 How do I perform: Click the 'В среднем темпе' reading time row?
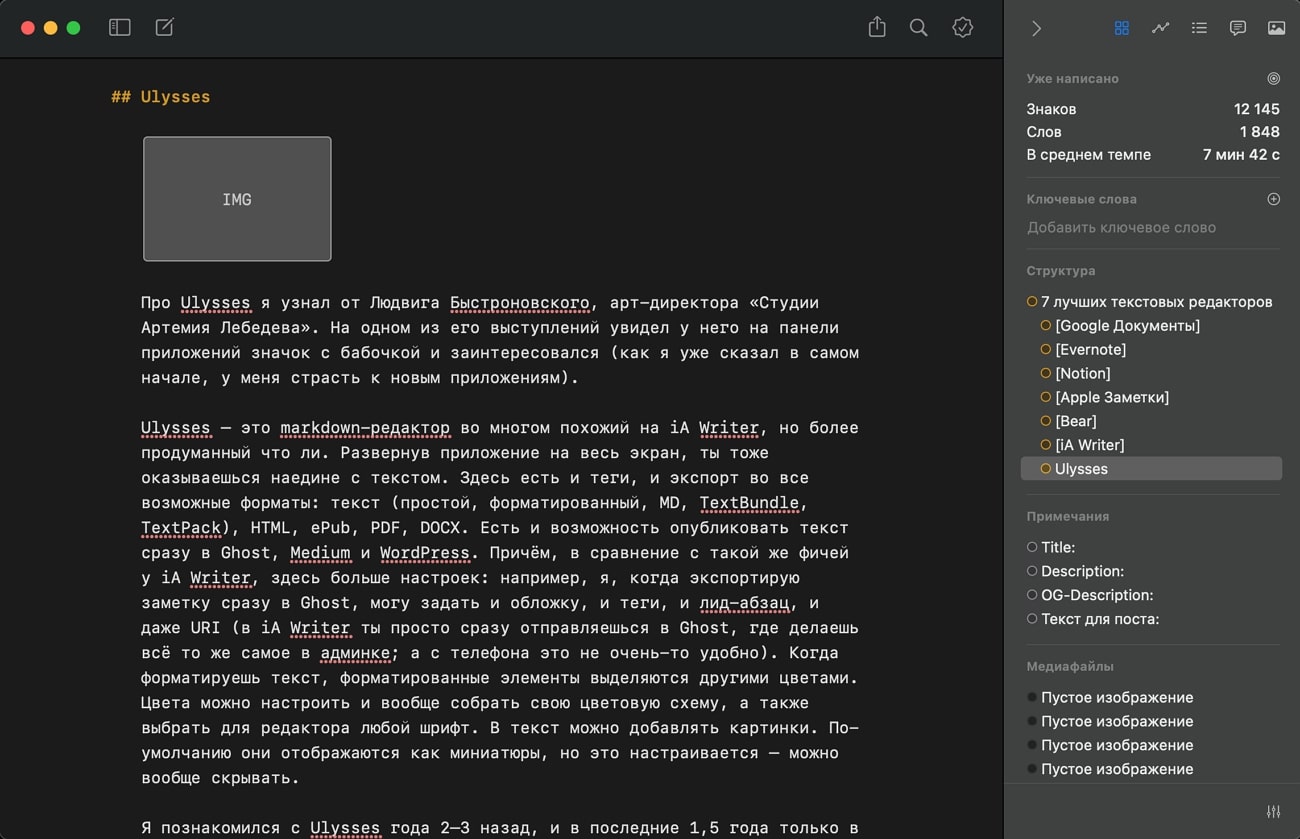point(1153,155)
